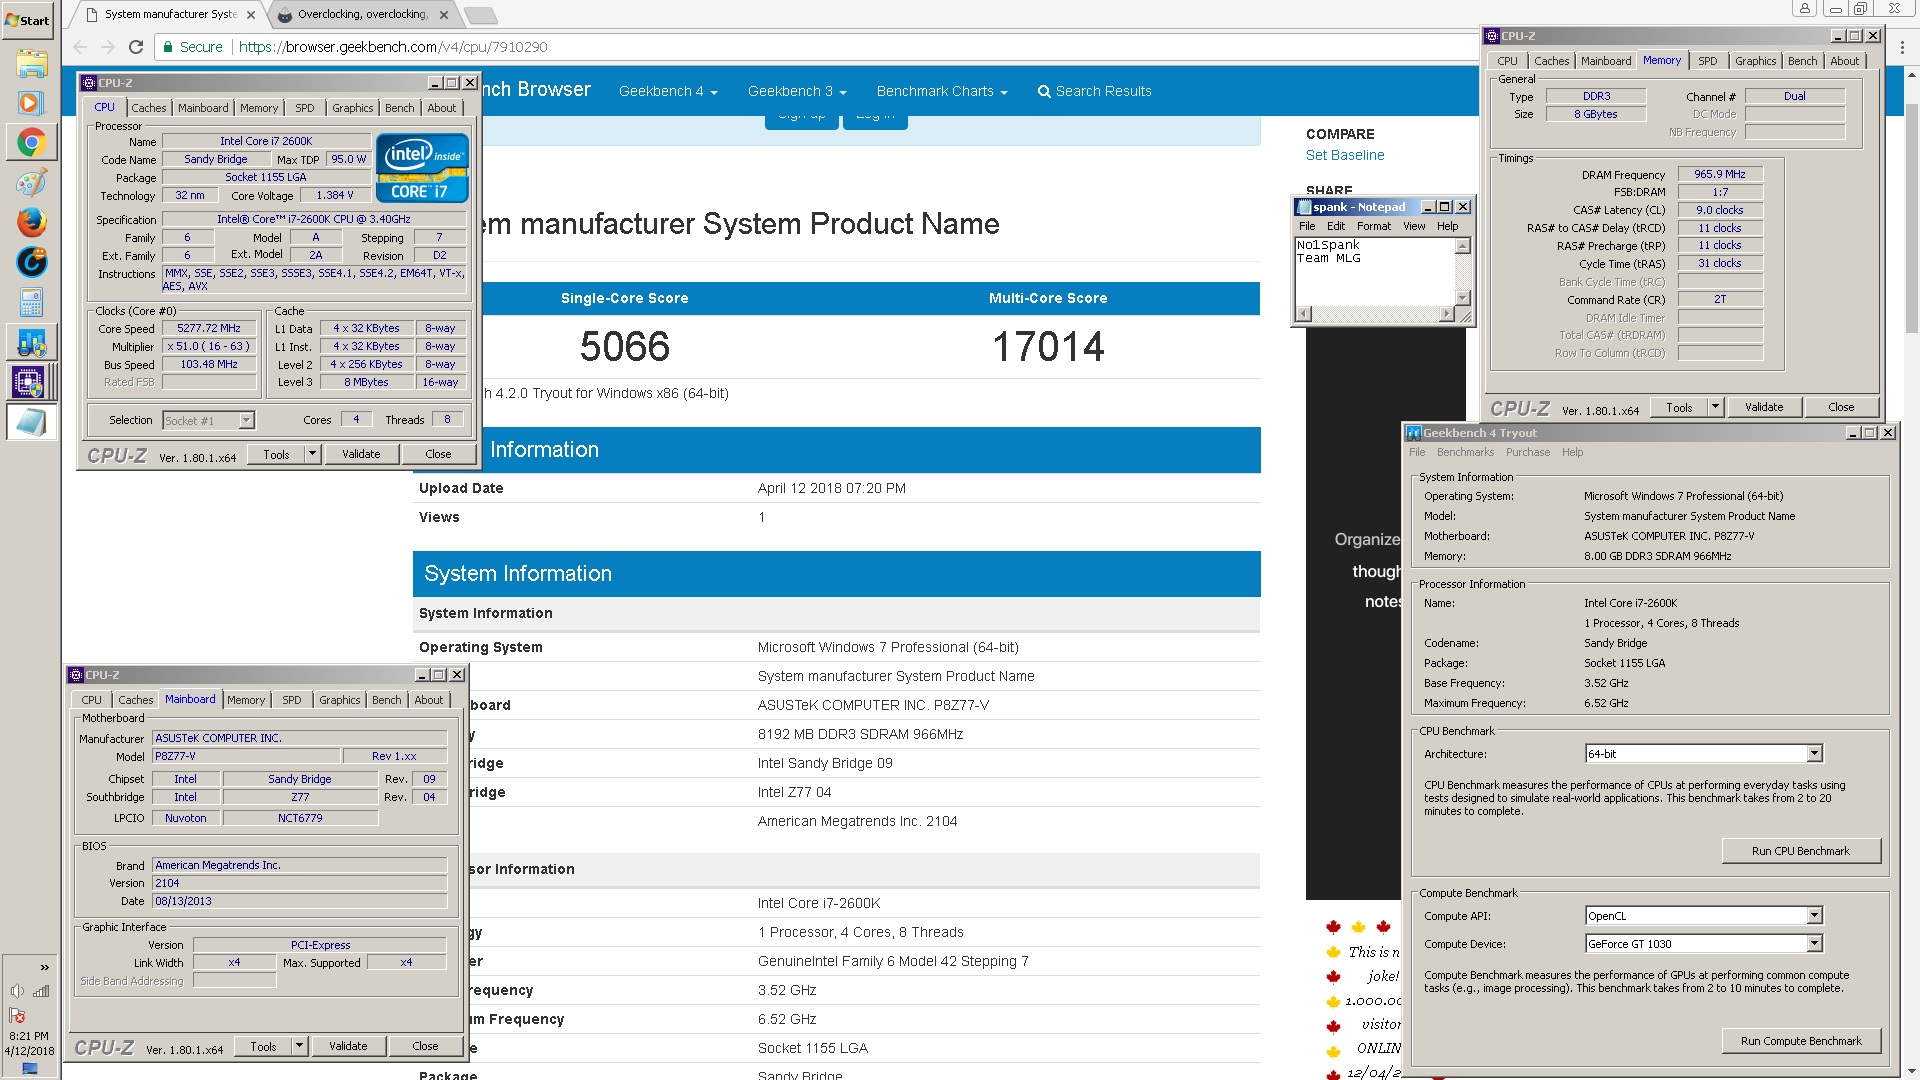
Task: Open Paint from the taskbar
Action: coord(31,183)
